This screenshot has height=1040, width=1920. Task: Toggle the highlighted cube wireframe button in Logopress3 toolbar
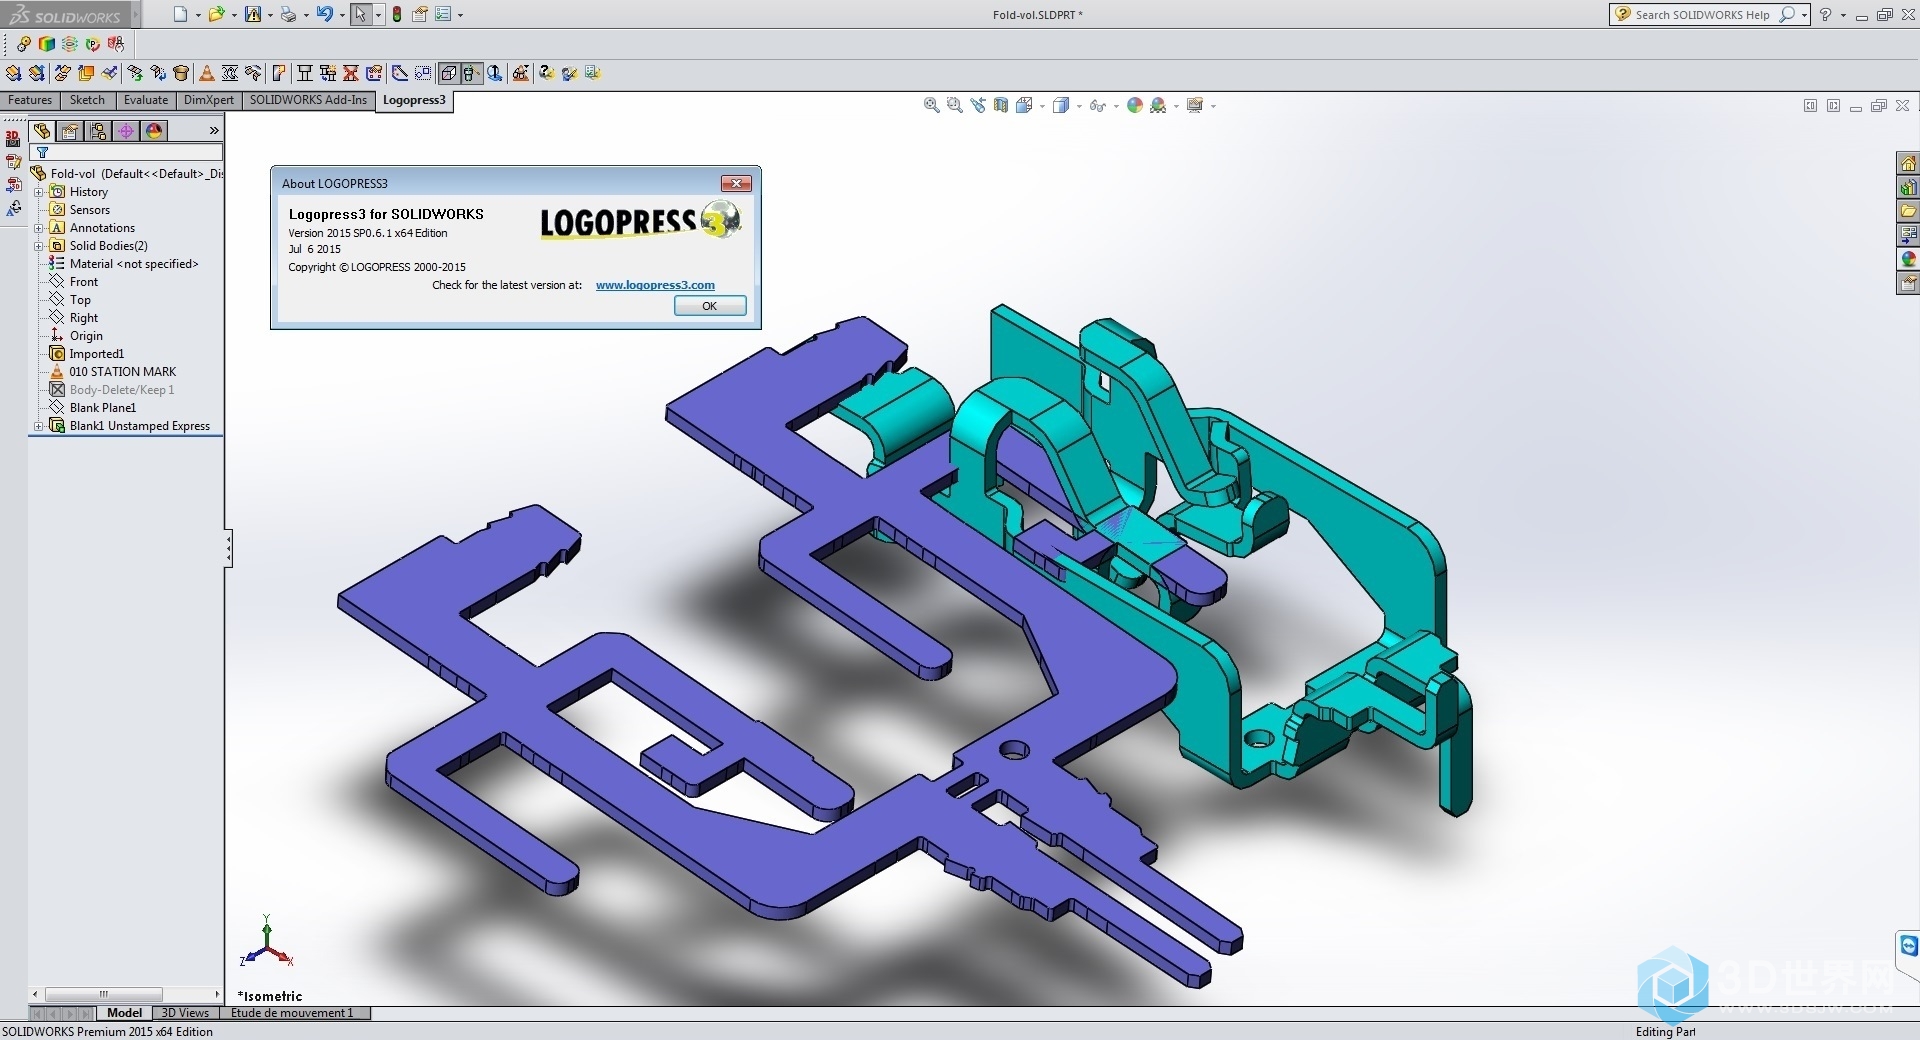point(449,73)
